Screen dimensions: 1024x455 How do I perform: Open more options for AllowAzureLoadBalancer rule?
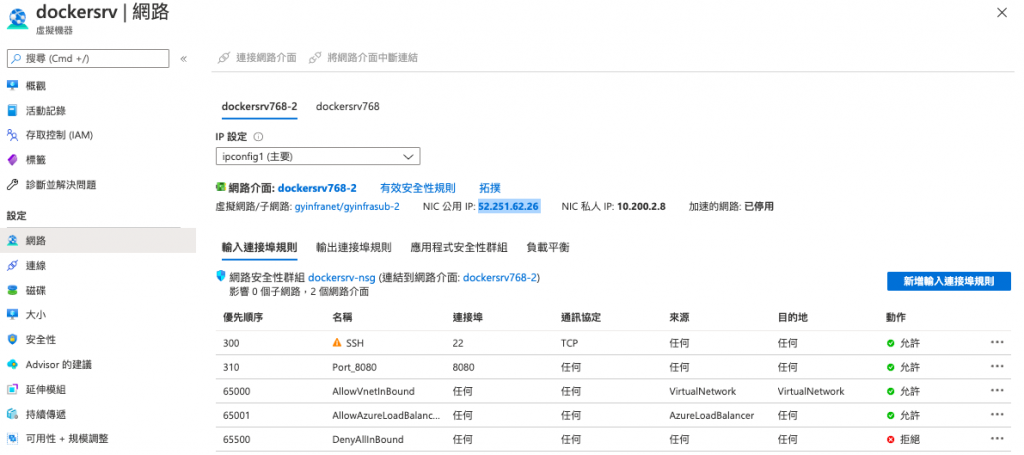click(x=997, y=415)
